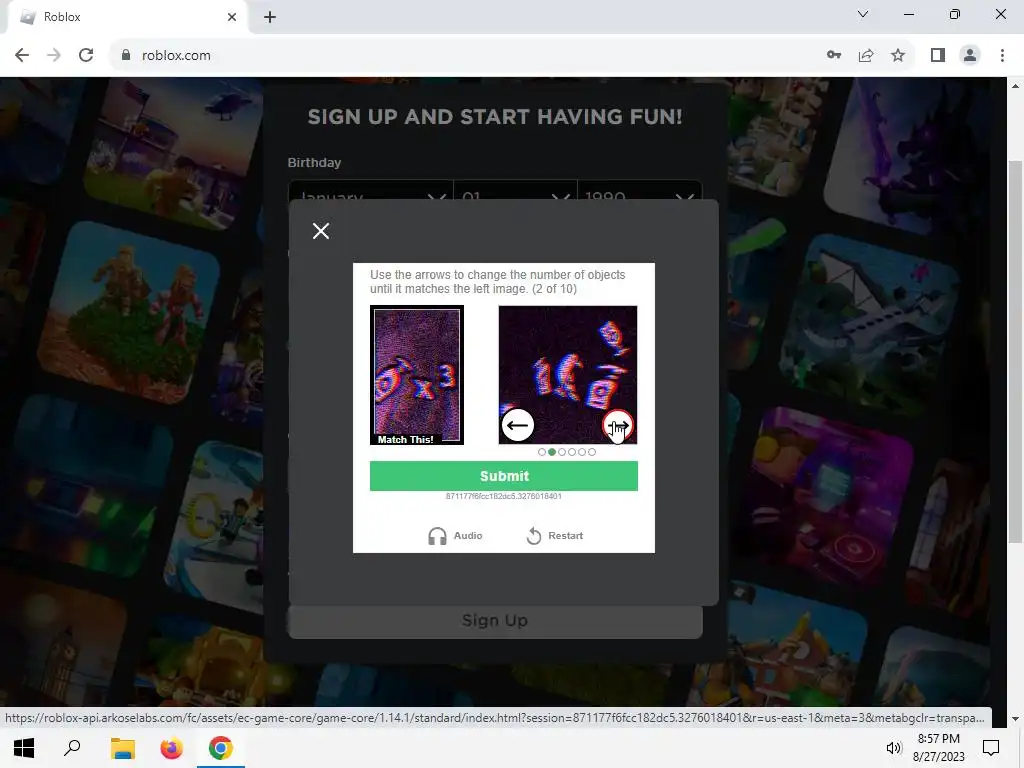Open the volume control in the tray
Viewport: 1024px width, 768px height.
(x=893, y=748)
